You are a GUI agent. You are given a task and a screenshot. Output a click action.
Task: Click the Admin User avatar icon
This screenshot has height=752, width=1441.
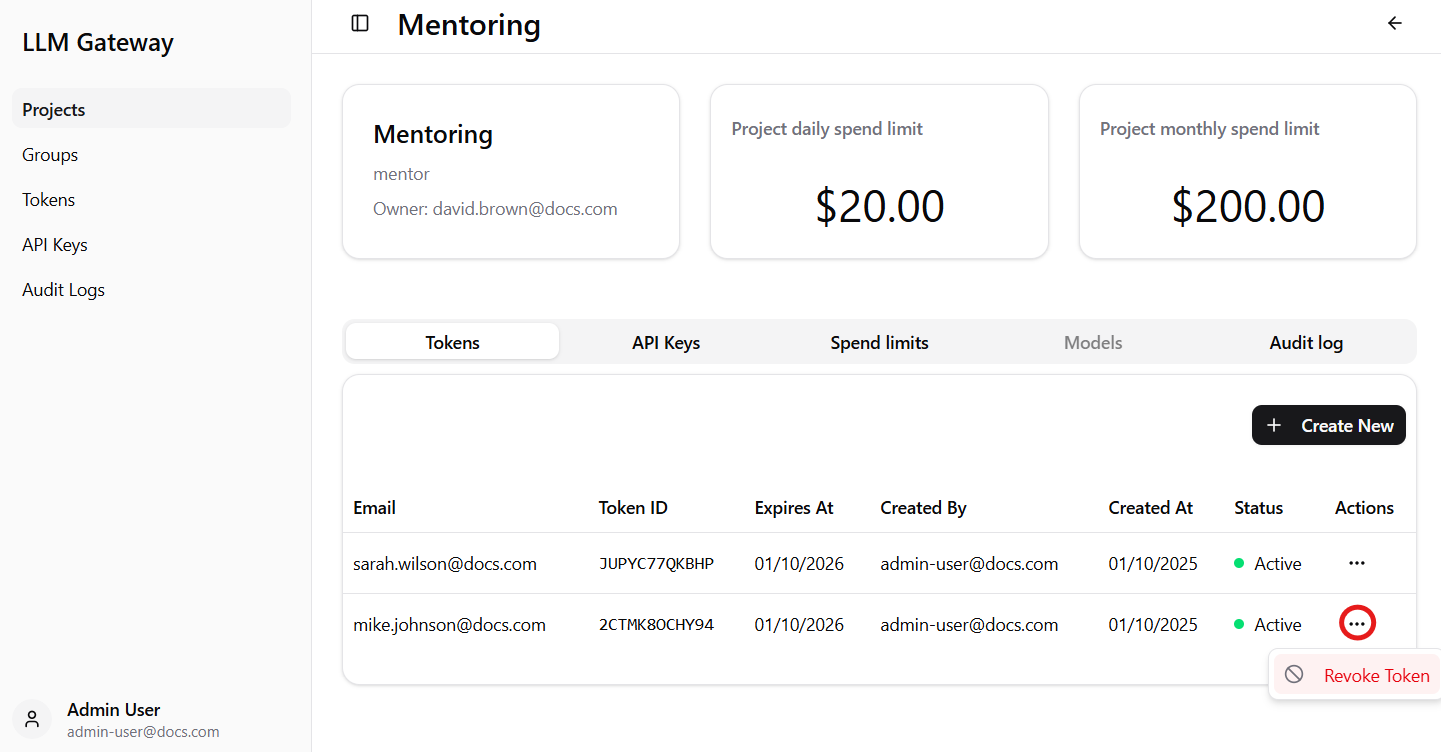tap(32, 718)
